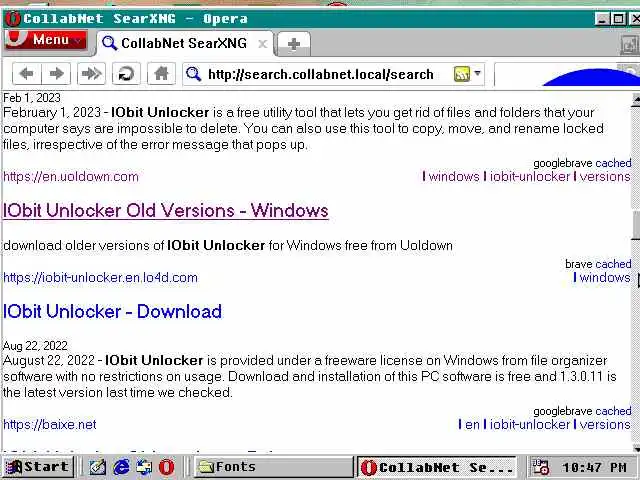Open https://iobit-unlocker.en.lo4d.com link
The width and height of the screenshot is (640, 480).
coord(100,278)
